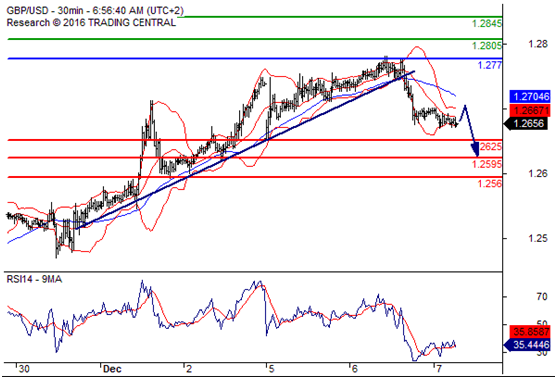Image resolution: width=557 pixels, height=379 pixels.
Task: Click the RSI14 - 9MA indicator label
Action: click(x=34, y=280)
